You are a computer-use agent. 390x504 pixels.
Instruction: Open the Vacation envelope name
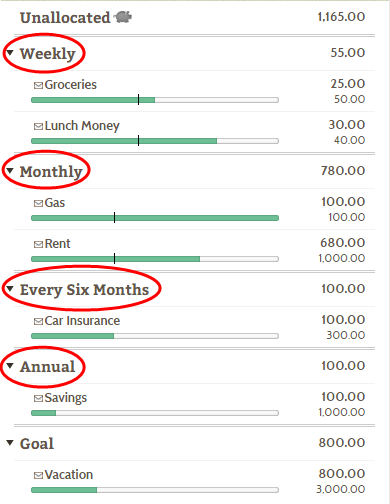(69, 475)
